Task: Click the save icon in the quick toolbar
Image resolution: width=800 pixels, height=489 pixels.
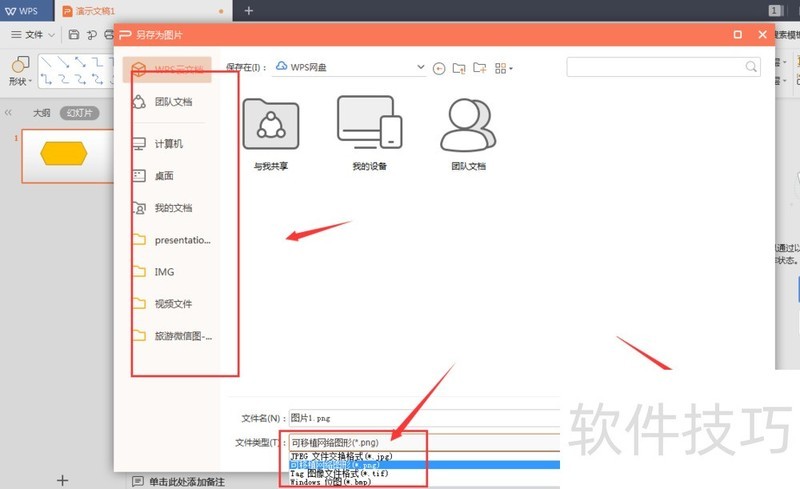Action: pyautogui.click(x=73, y=35)
